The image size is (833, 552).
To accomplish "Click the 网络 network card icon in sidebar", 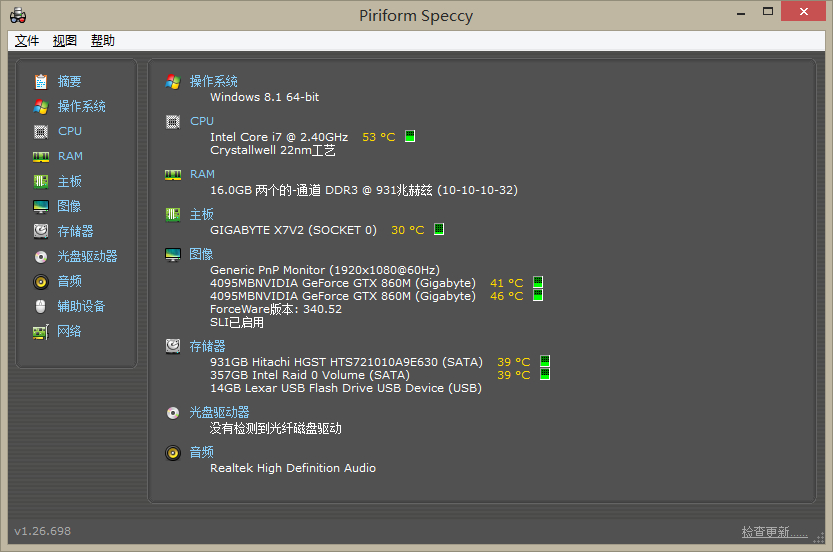I will 41,332.
